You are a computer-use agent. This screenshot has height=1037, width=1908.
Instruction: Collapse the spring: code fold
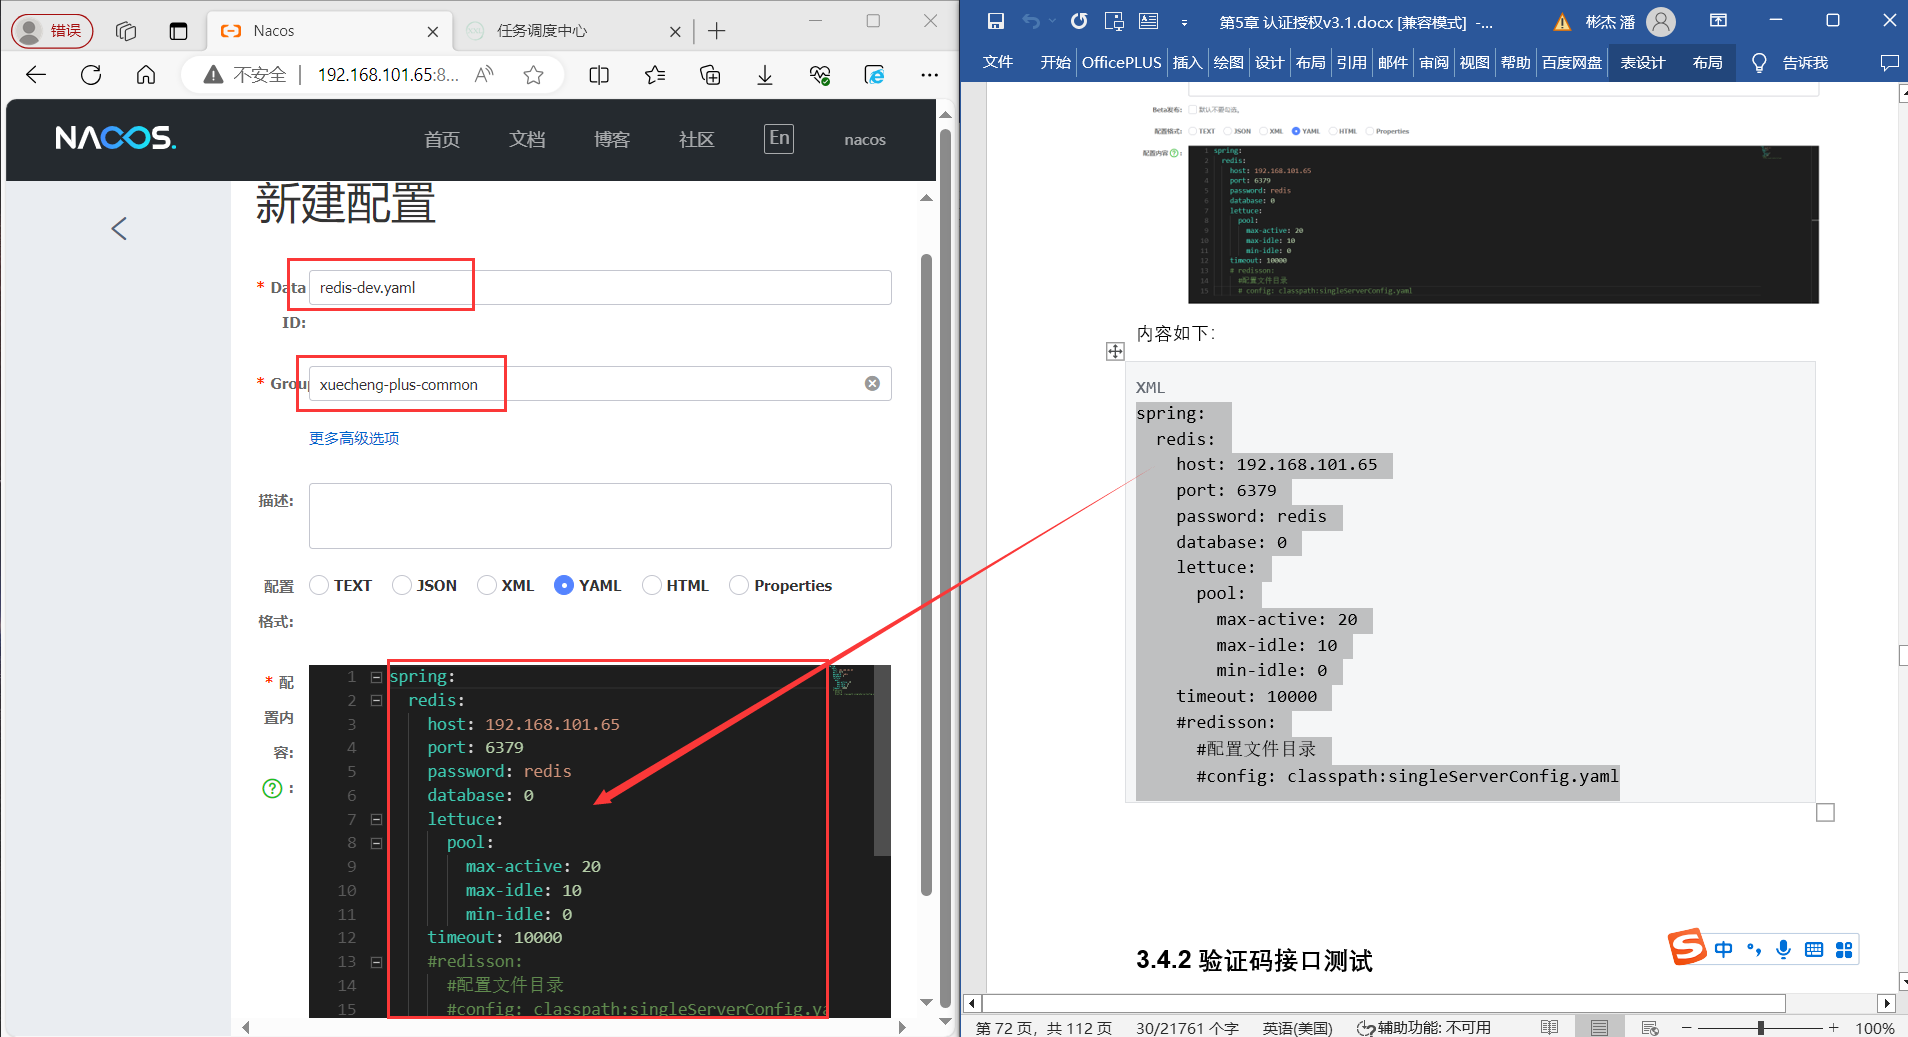point(376,677)
